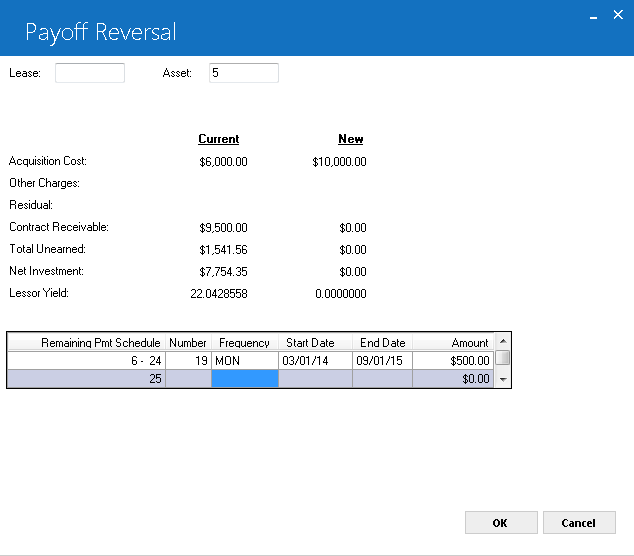
Task: Click the Other Charges label
Action: tap(44, 183)
